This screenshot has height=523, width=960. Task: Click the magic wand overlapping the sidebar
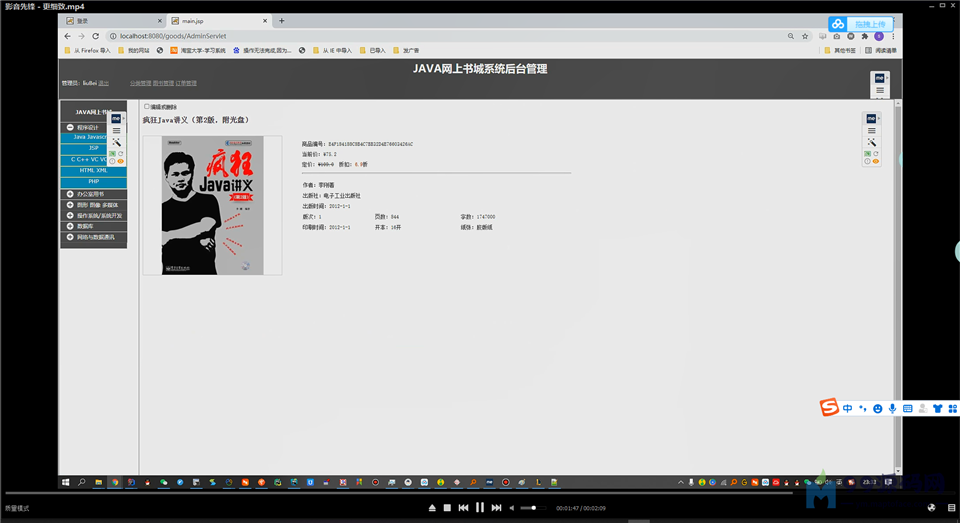116,142
